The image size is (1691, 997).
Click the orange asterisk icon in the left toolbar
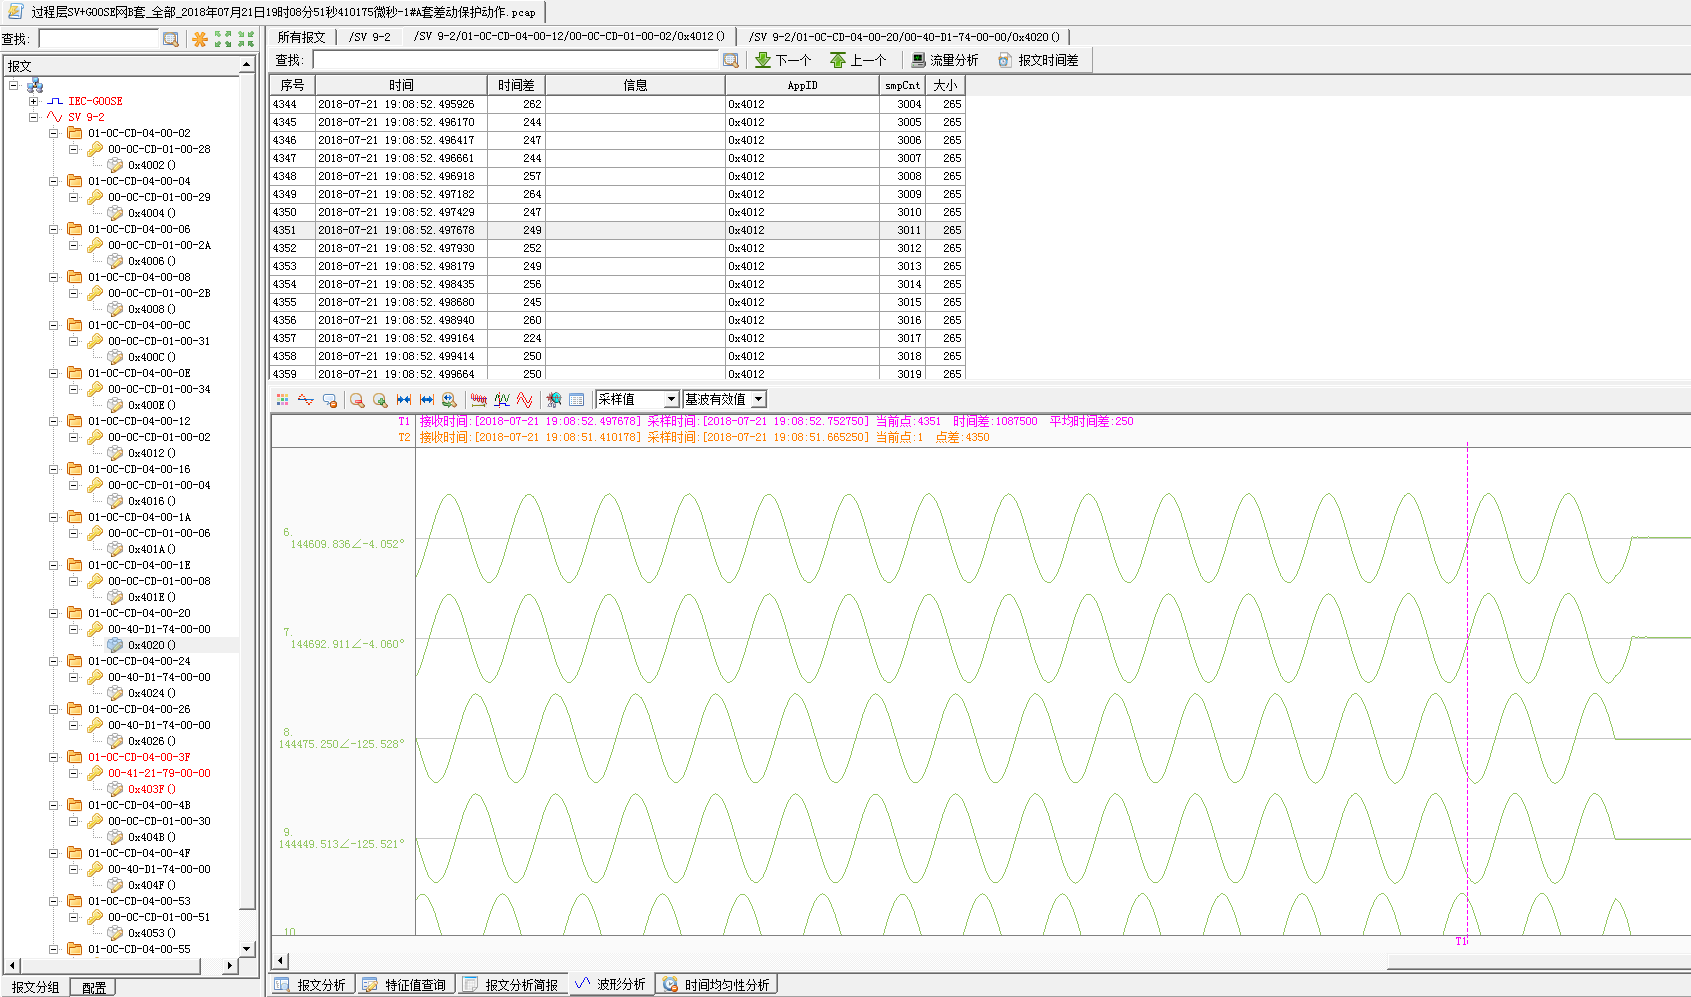click(x=200, y=39)
